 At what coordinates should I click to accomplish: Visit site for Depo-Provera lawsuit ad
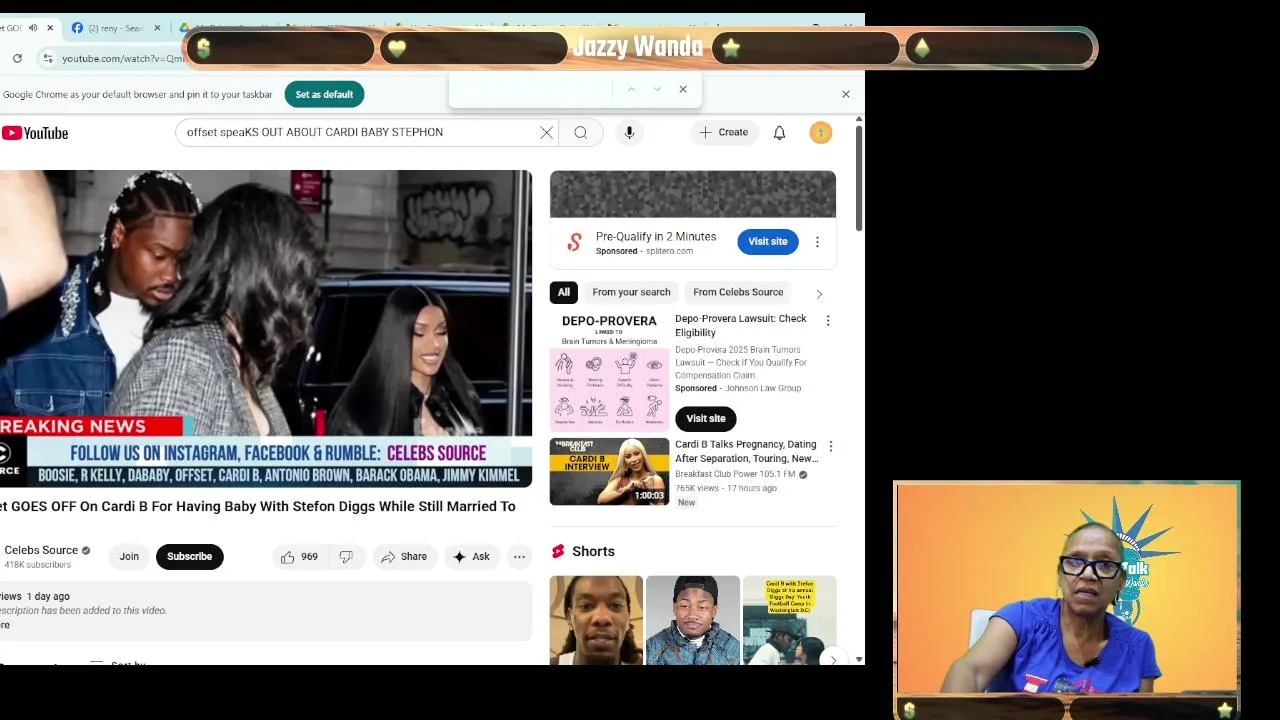(x=706, y=418)
